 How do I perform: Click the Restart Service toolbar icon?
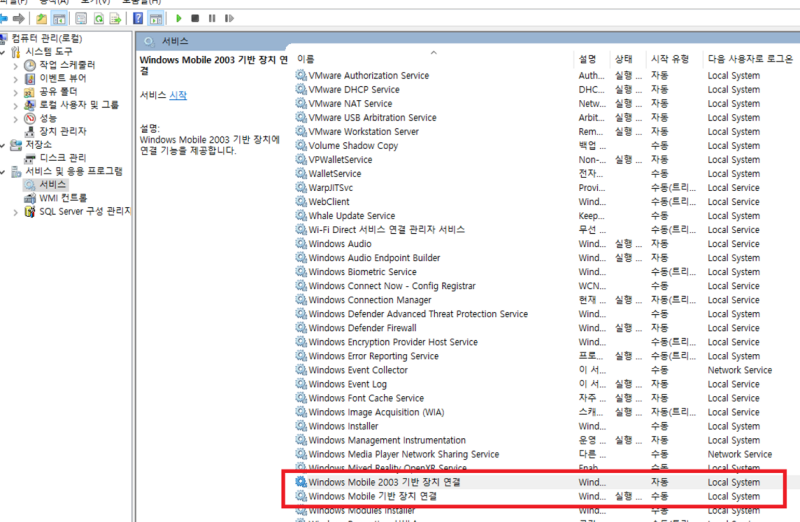[x=229, y=18]
